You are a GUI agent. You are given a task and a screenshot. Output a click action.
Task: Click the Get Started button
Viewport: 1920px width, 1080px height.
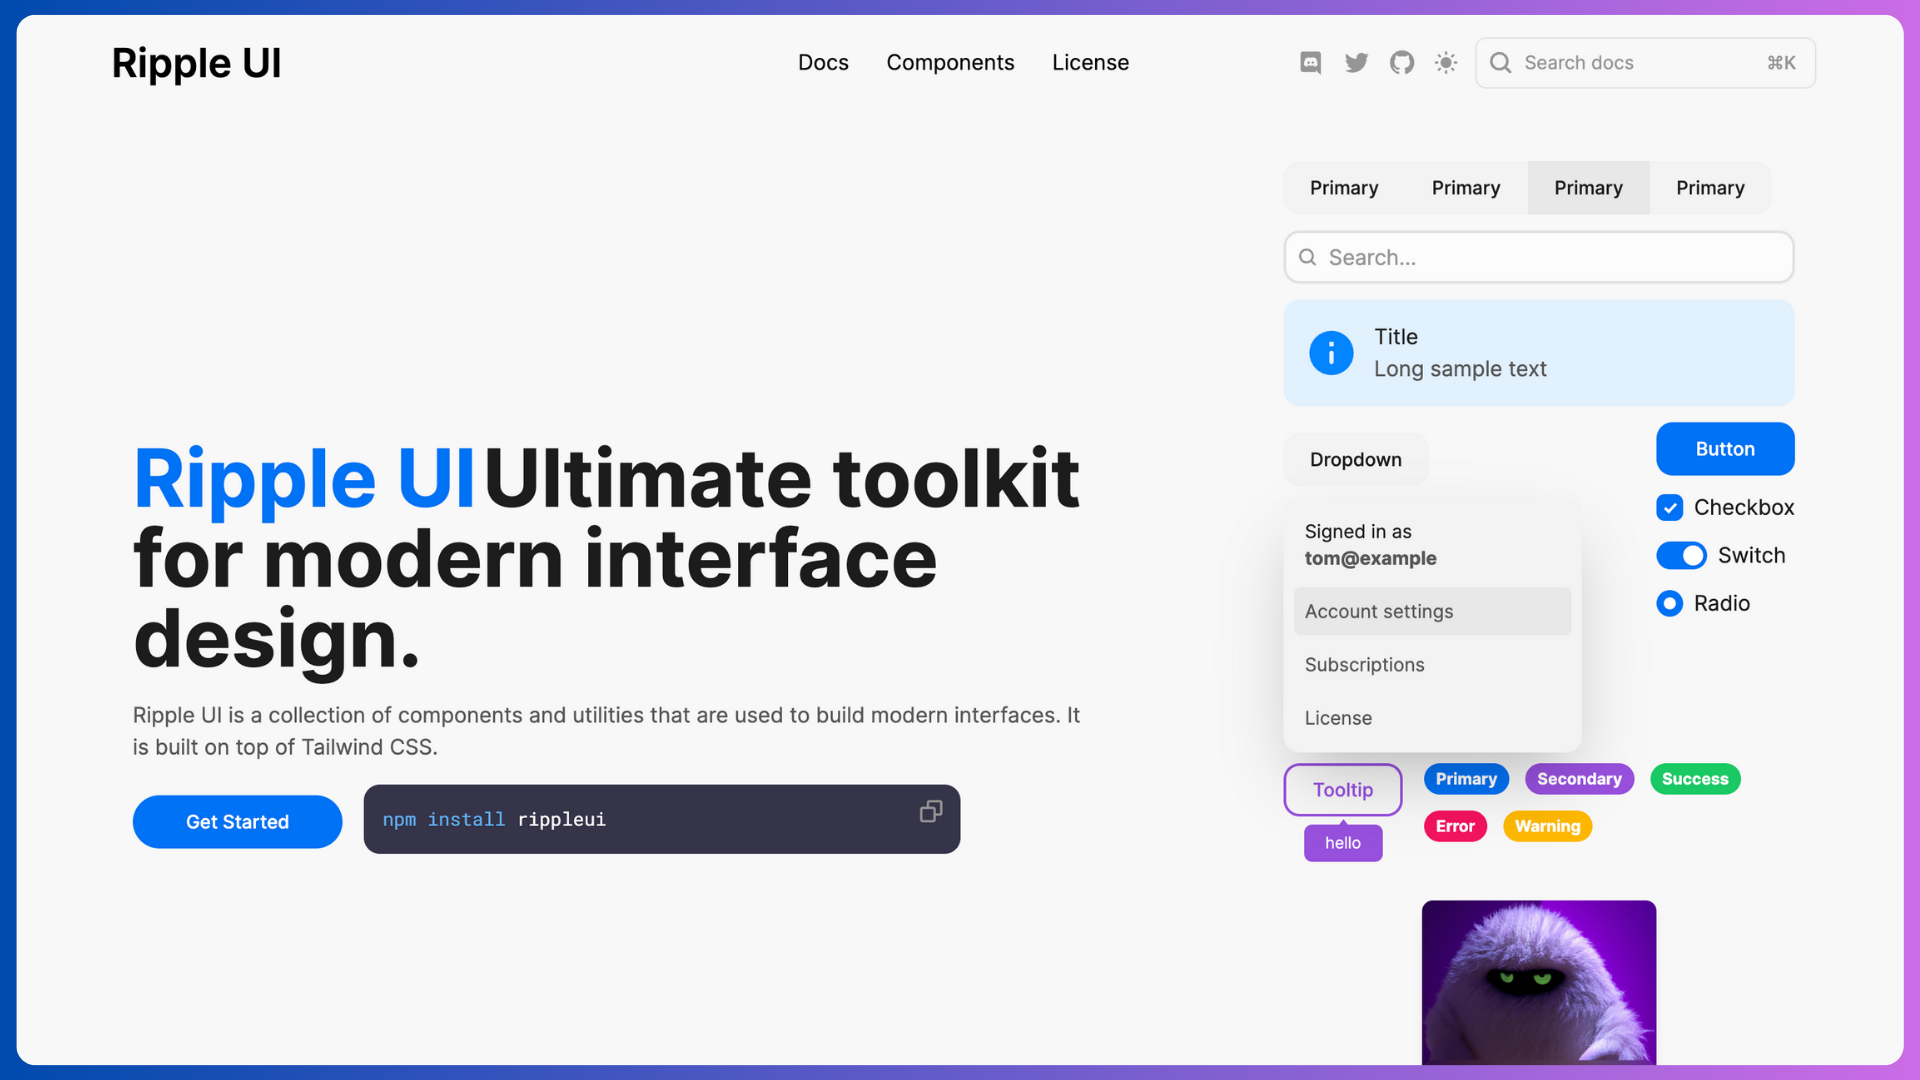pos(237,822)
